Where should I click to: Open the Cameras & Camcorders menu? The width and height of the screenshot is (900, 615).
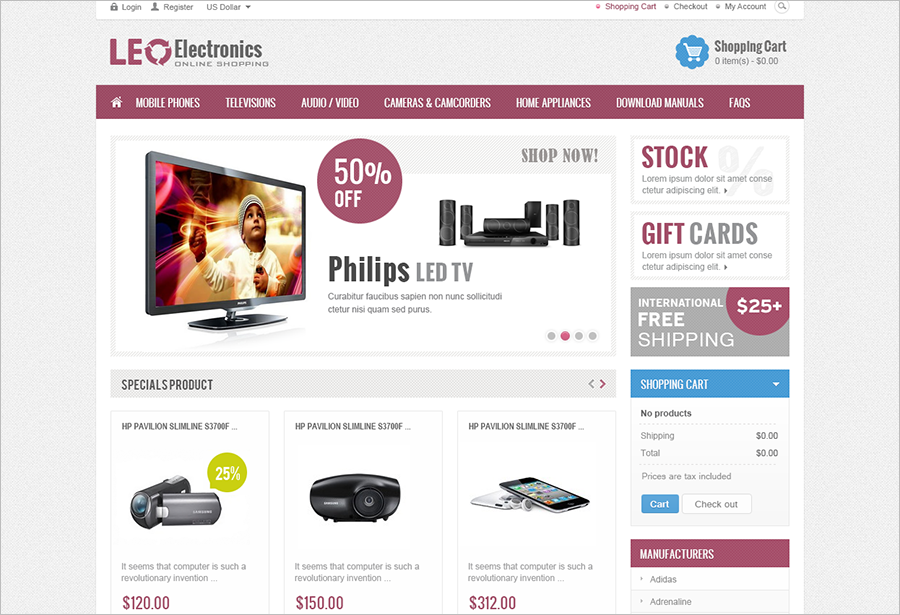coord(437,103)
